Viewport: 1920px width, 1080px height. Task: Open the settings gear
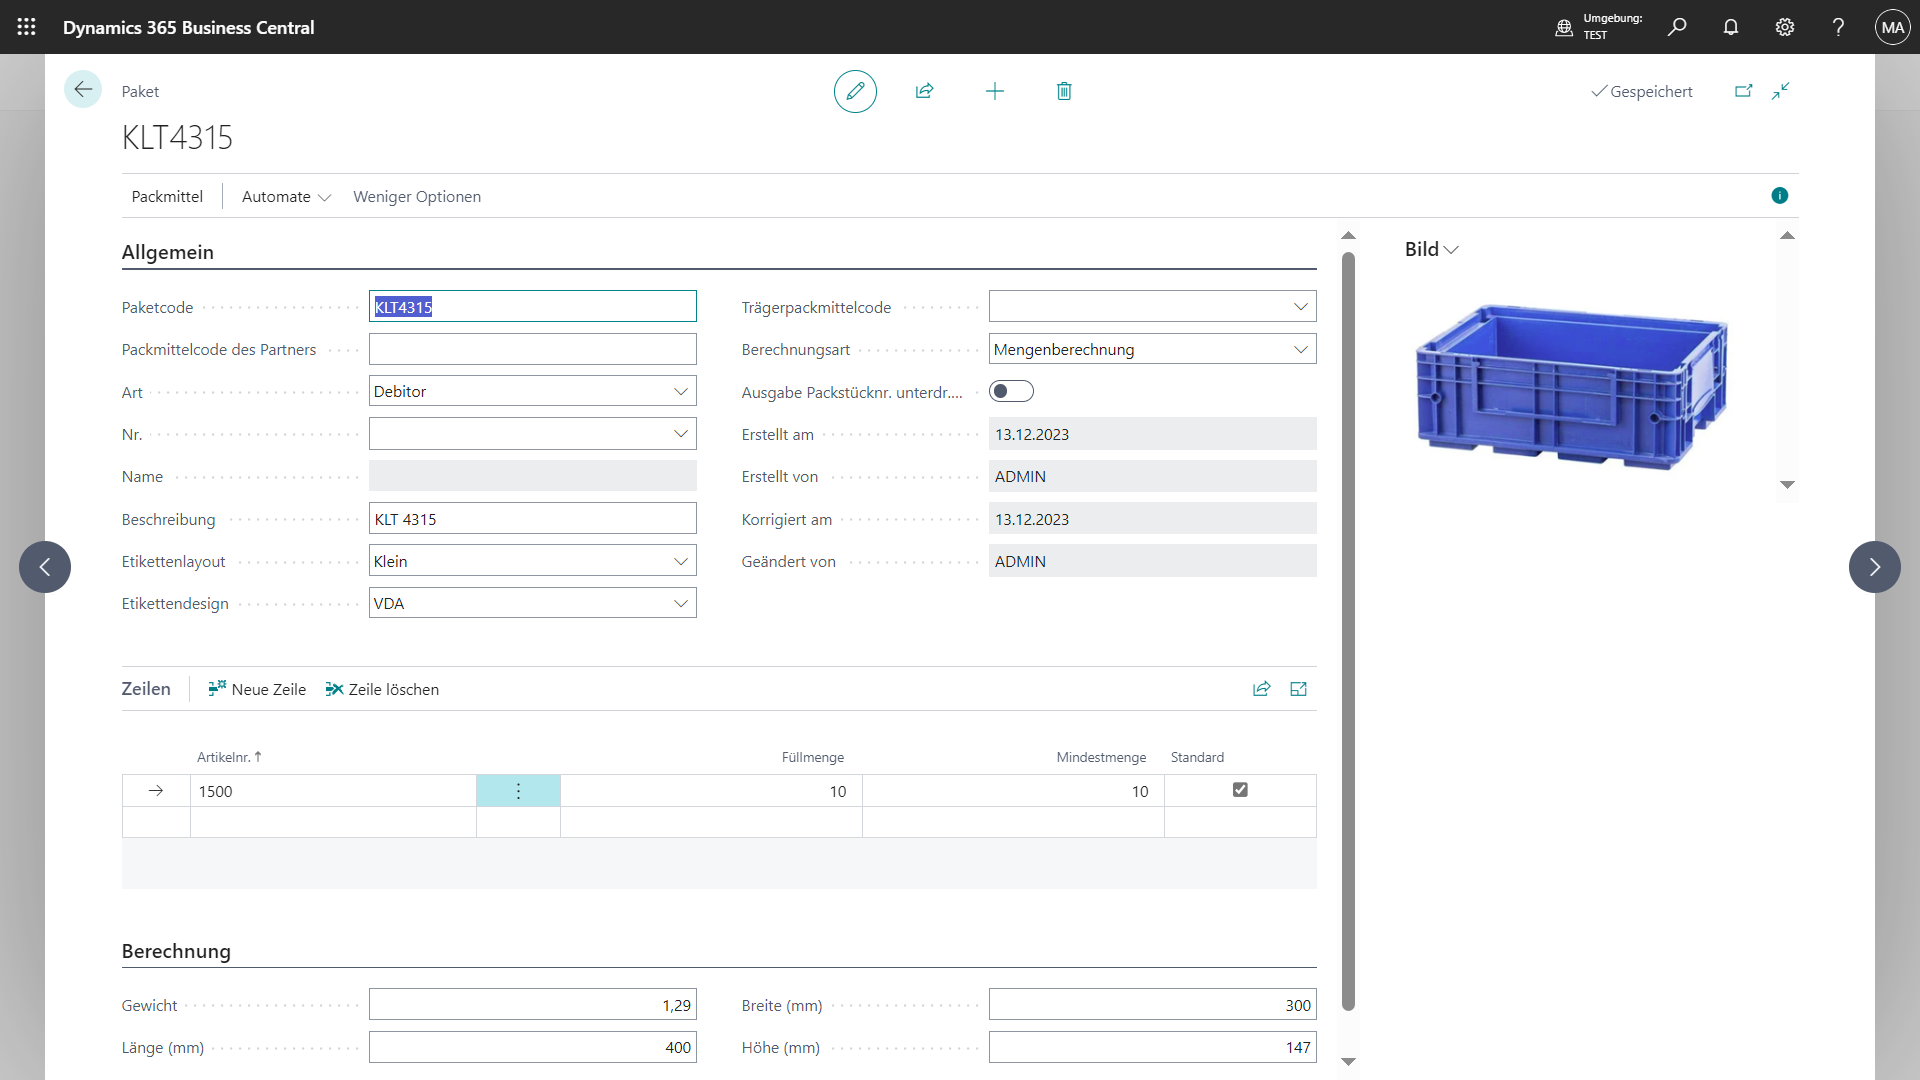tap(1785, 27)
